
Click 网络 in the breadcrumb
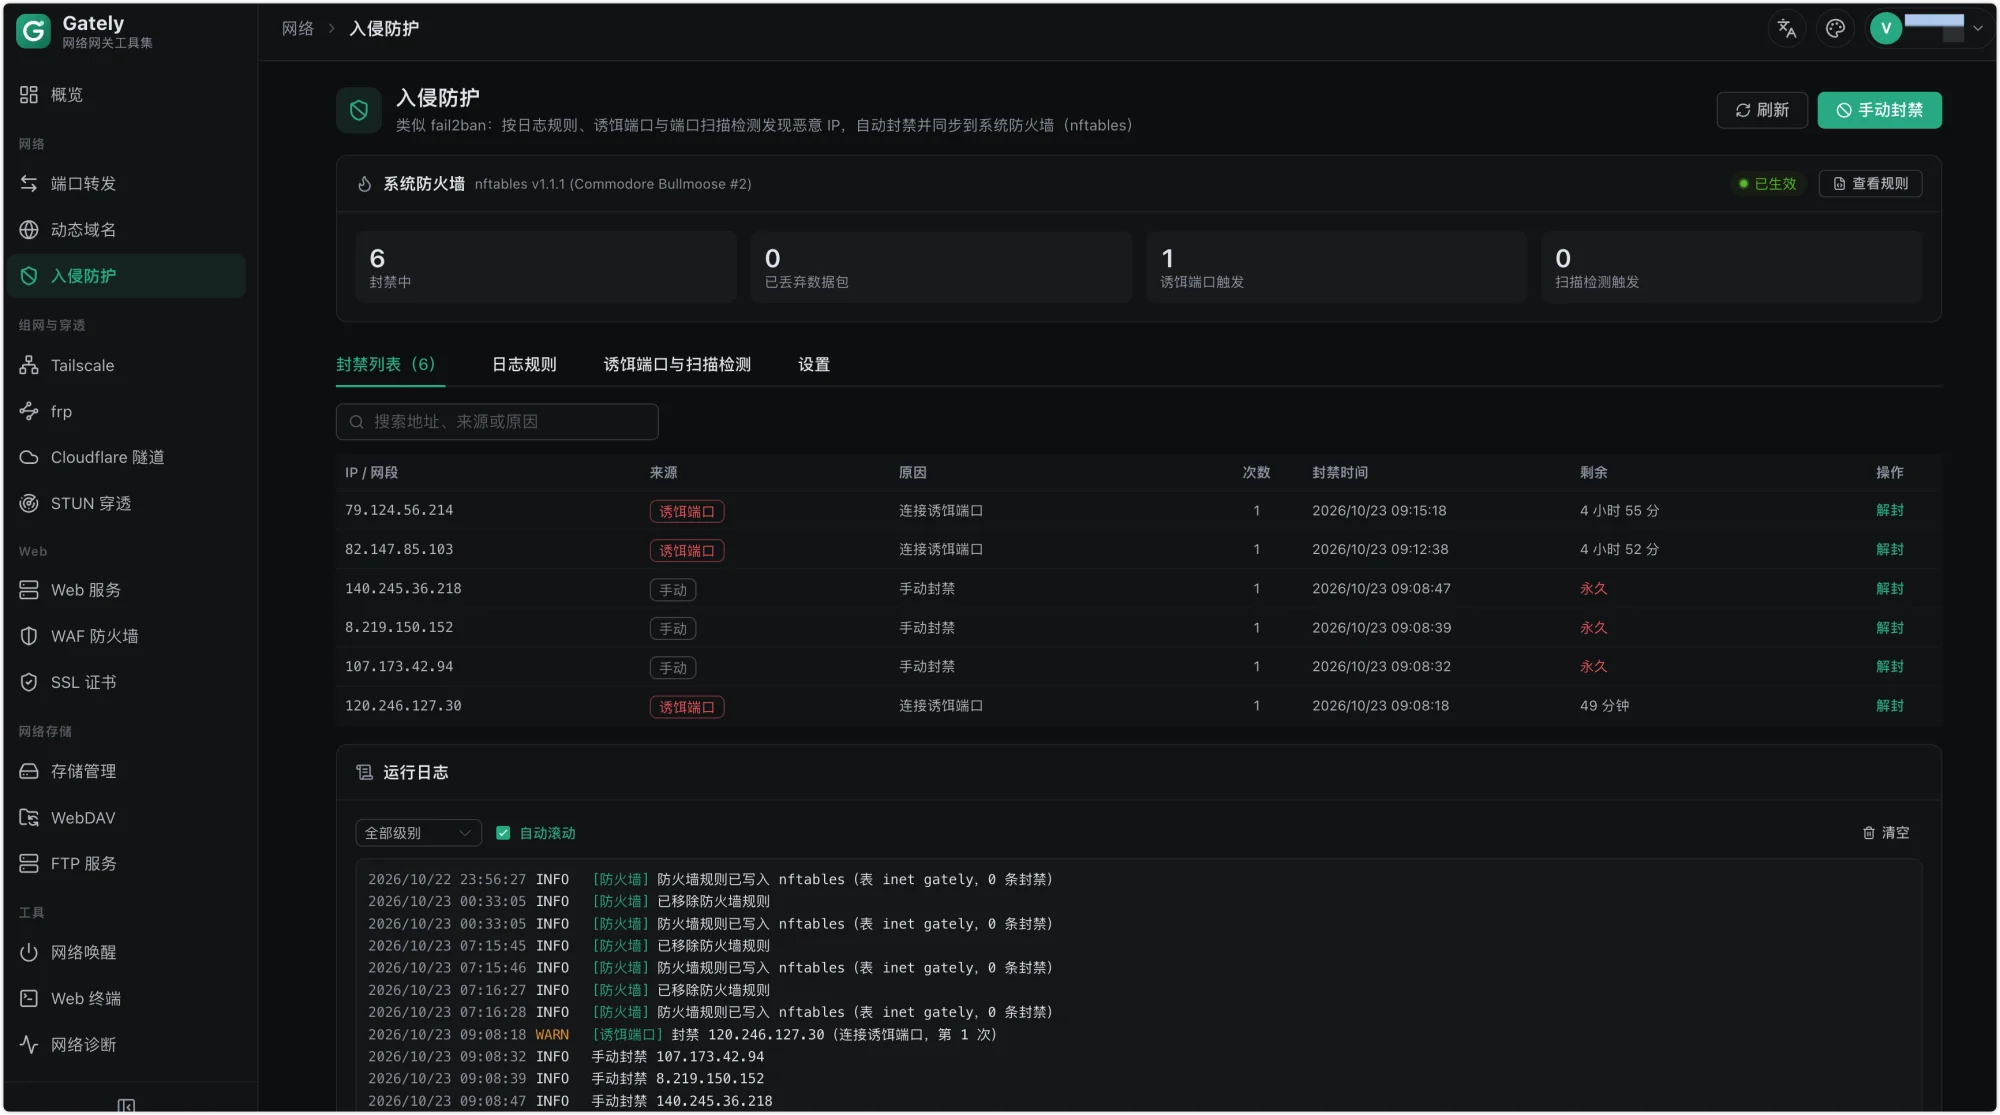pyautogui.click(x=298, y=29)
